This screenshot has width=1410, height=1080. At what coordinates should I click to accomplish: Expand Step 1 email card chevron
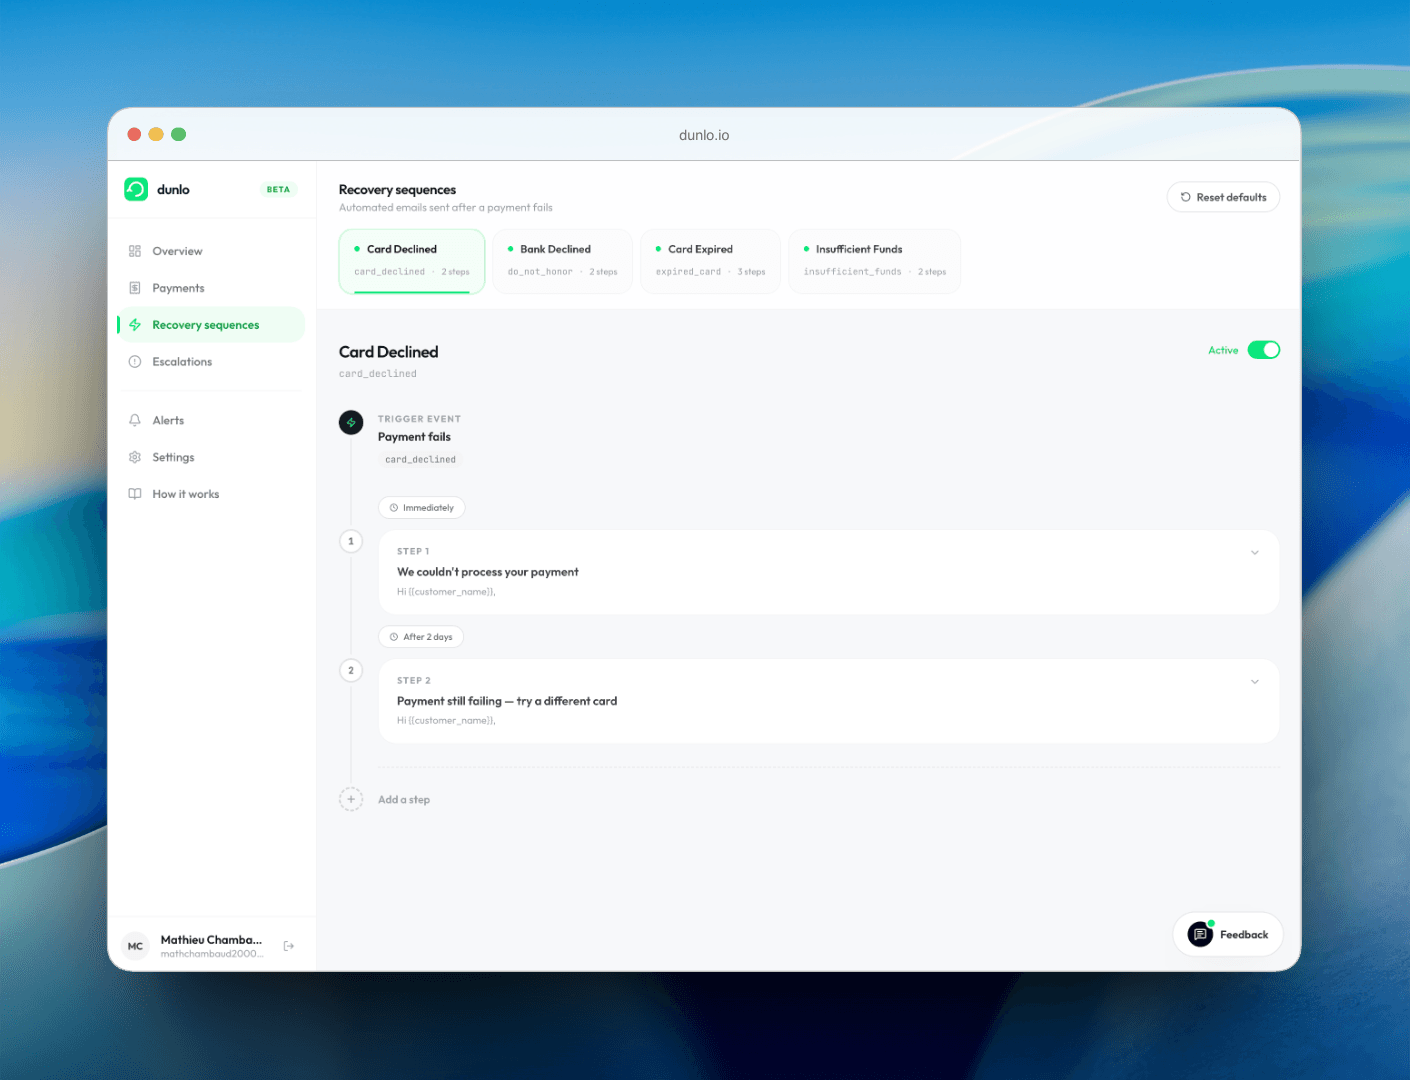[x=1255, y=553]
